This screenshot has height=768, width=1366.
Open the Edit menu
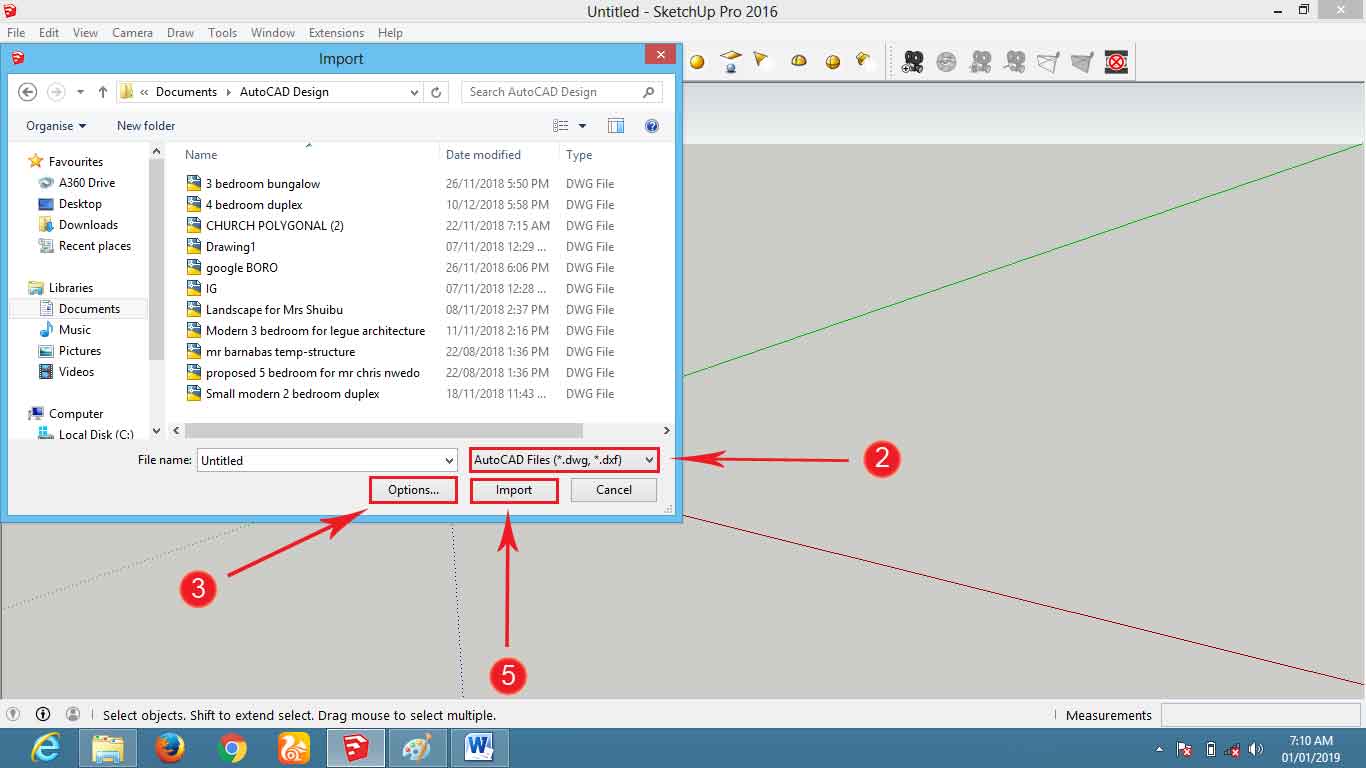pyautogui.click(x=49, y=33)
